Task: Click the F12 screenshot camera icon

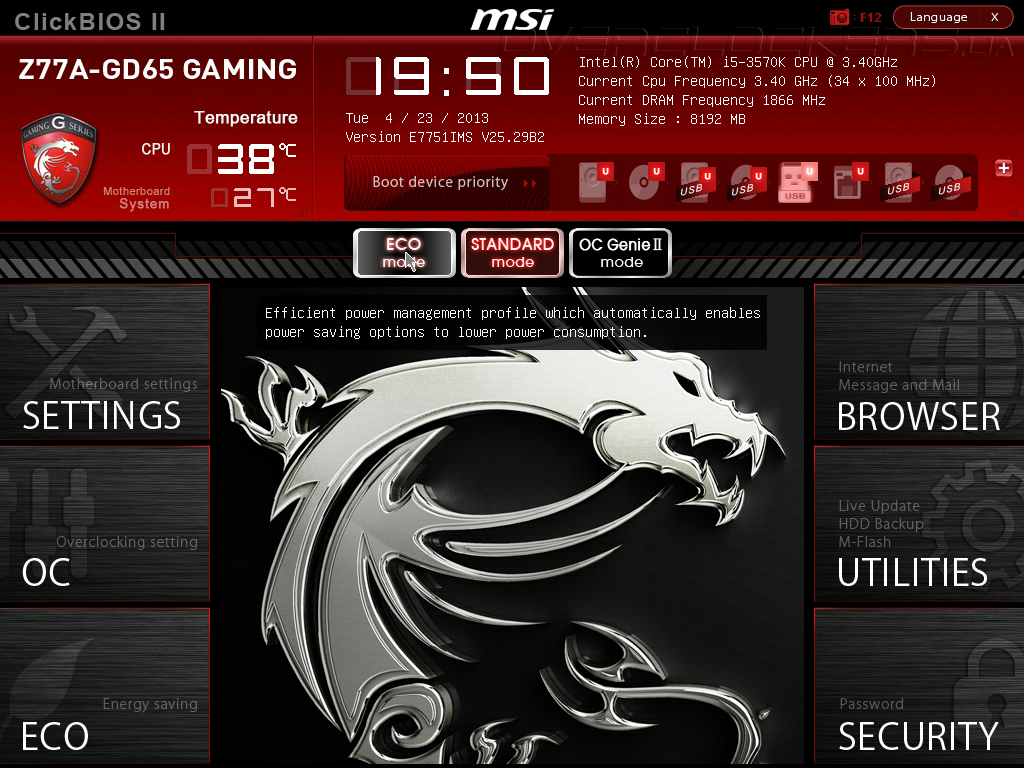Action: (839, 17)
